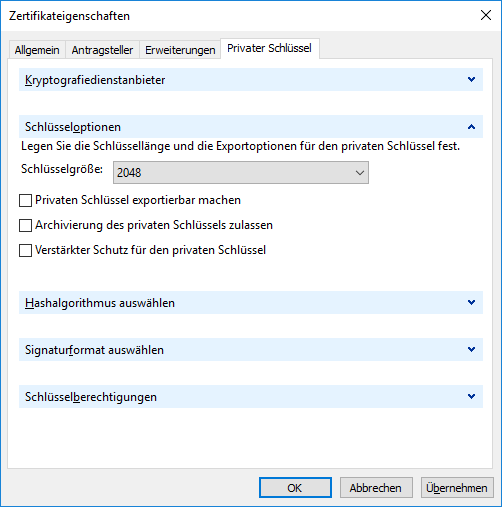The width and height of the screenshot is (502, 507).
Task: Confirm with the OK button
Action: pyautogui.click(x=295, y=488)
